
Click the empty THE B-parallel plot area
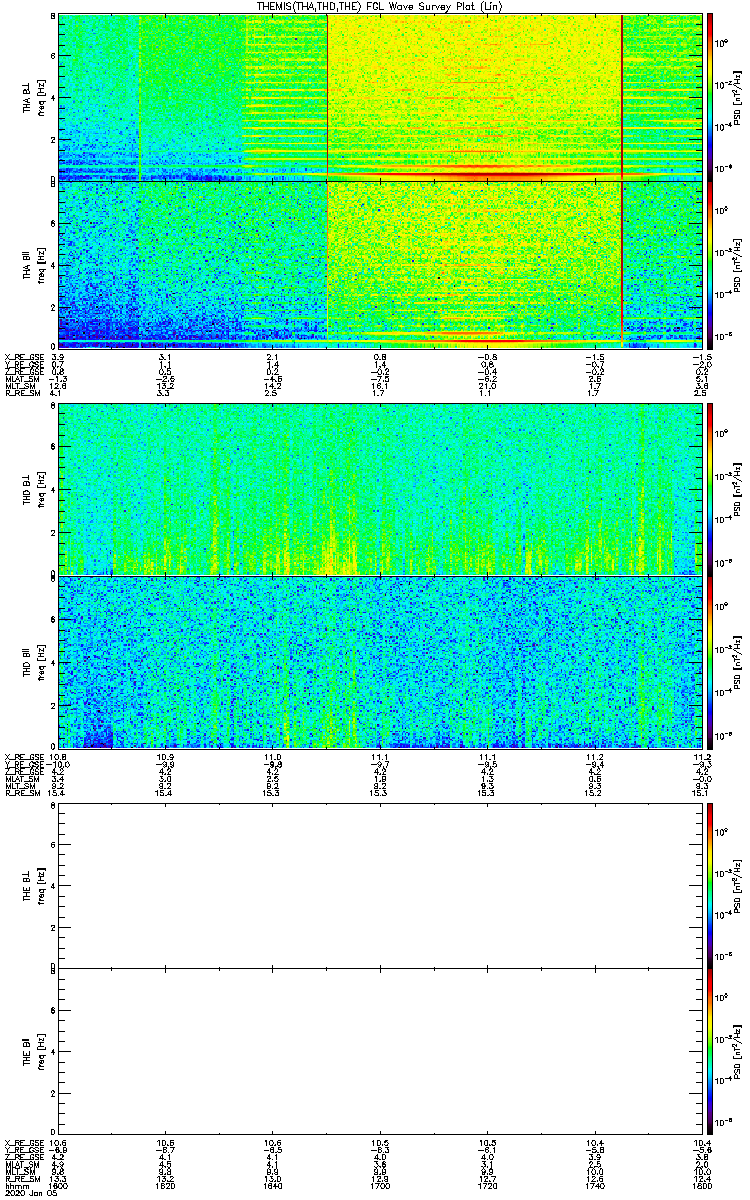(380, 1053)
